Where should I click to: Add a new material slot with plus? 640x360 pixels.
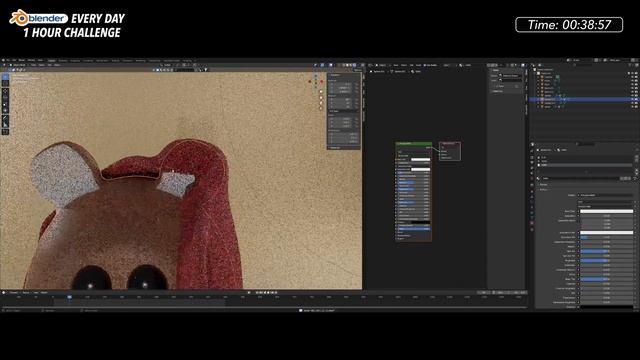(636, 157)
